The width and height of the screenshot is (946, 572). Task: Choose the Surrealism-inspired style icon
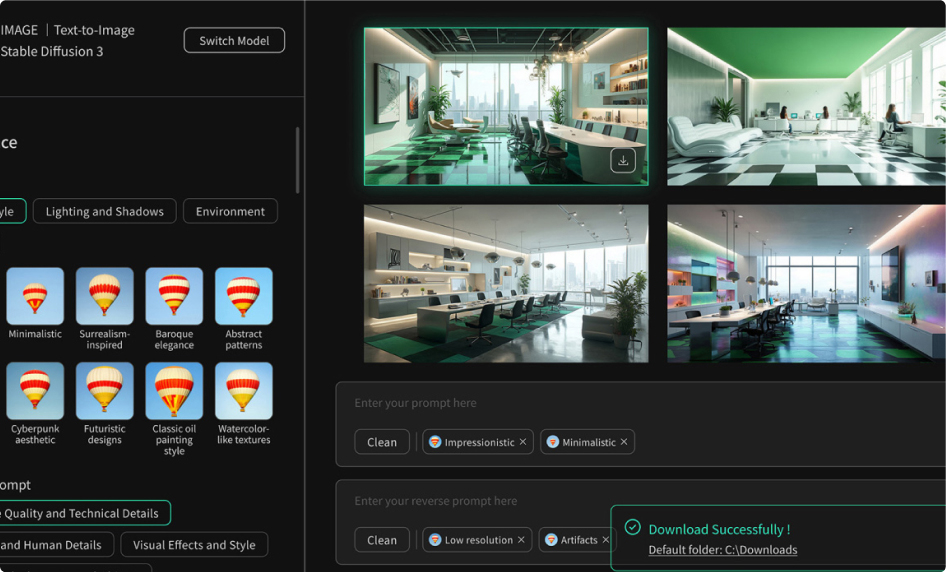click(104, 296)
